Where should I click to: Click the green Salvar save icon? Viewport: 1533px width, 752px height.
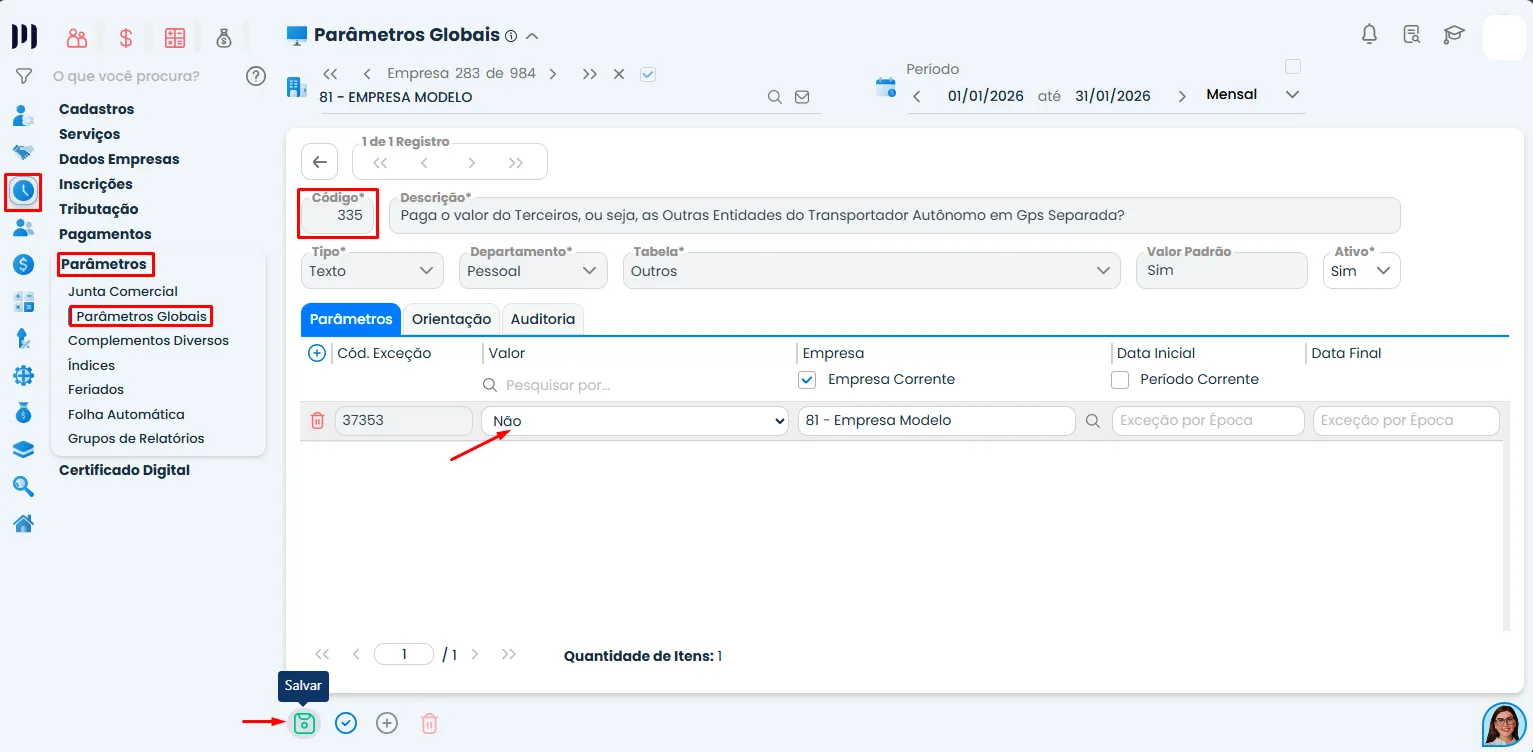point(305,723)
